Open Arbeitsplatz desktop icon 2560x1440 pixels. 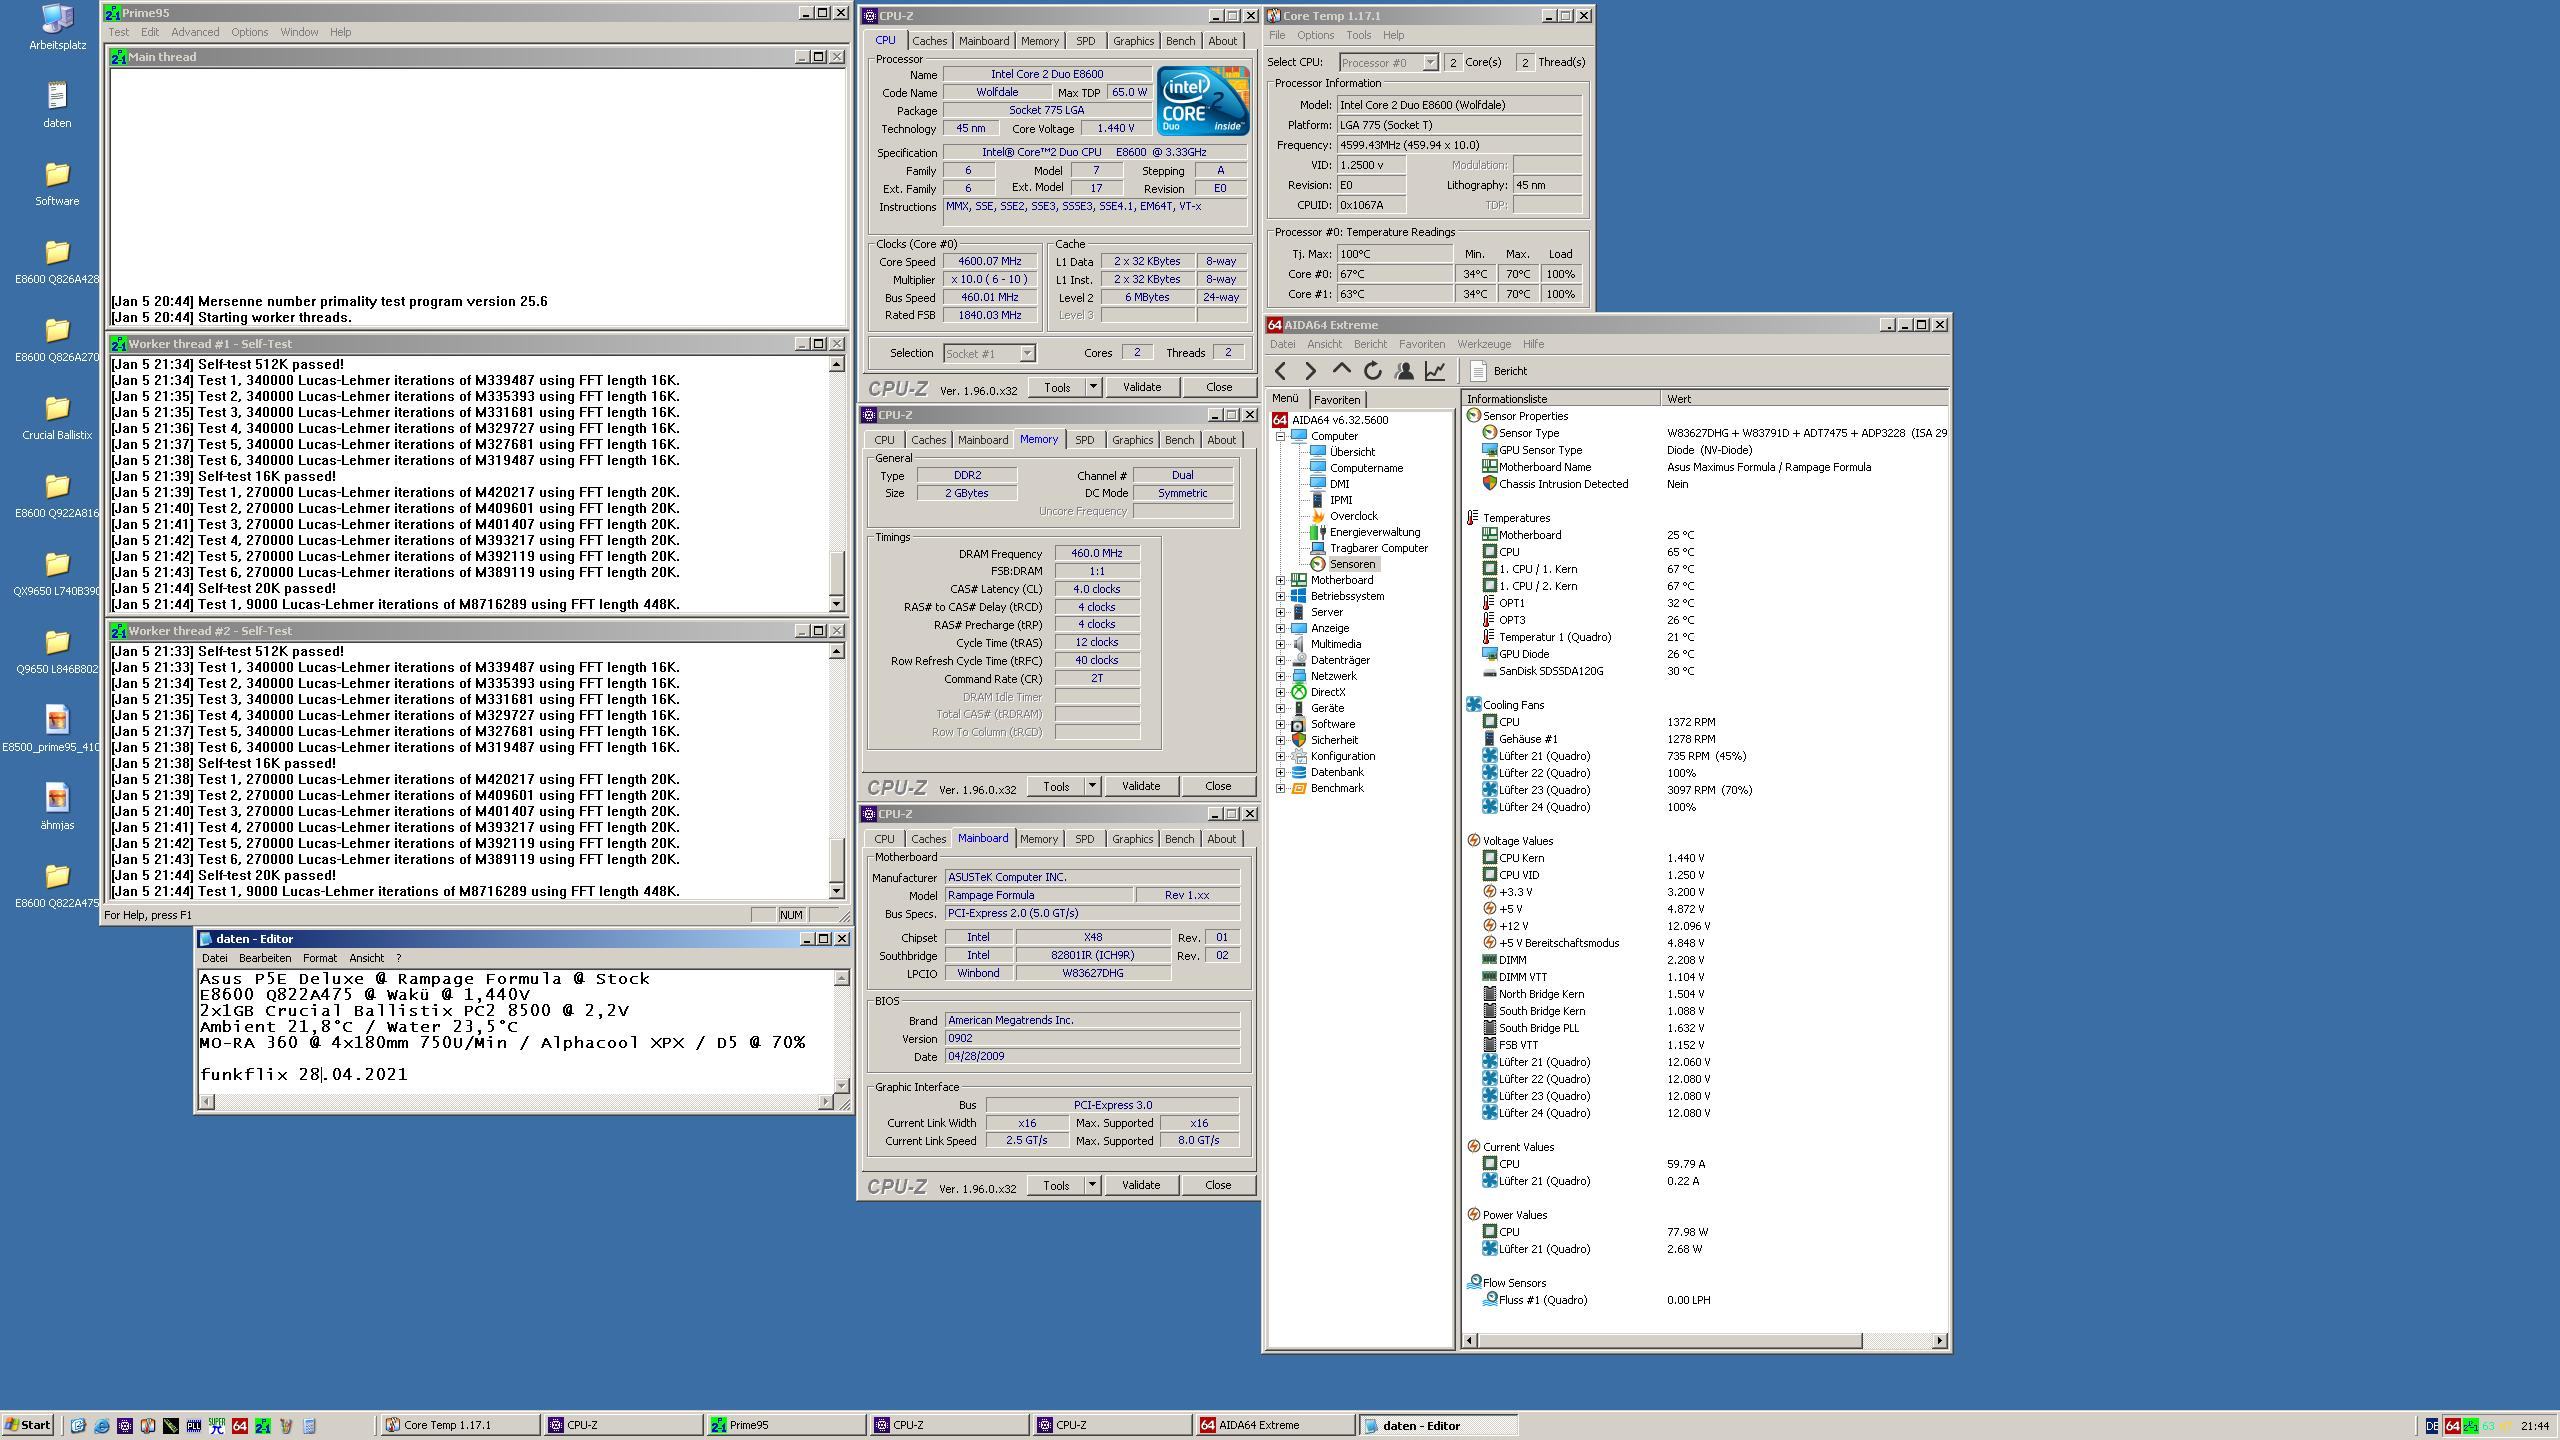[x=57, y=27]
